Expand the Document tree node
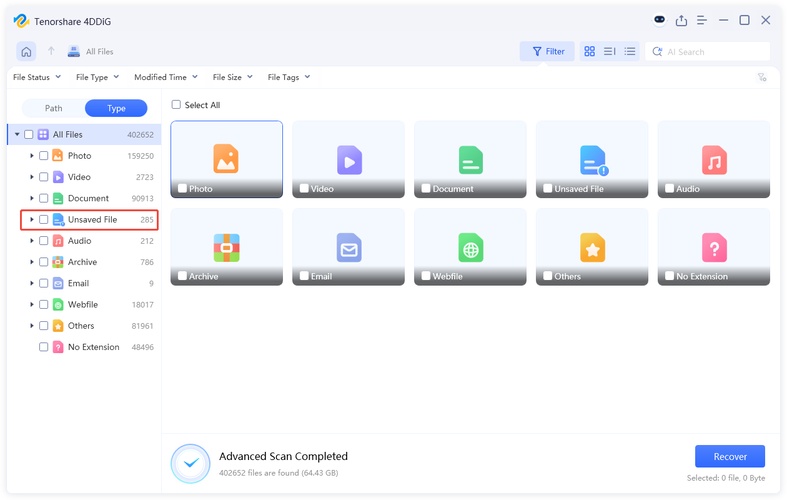 coord(32,198)
